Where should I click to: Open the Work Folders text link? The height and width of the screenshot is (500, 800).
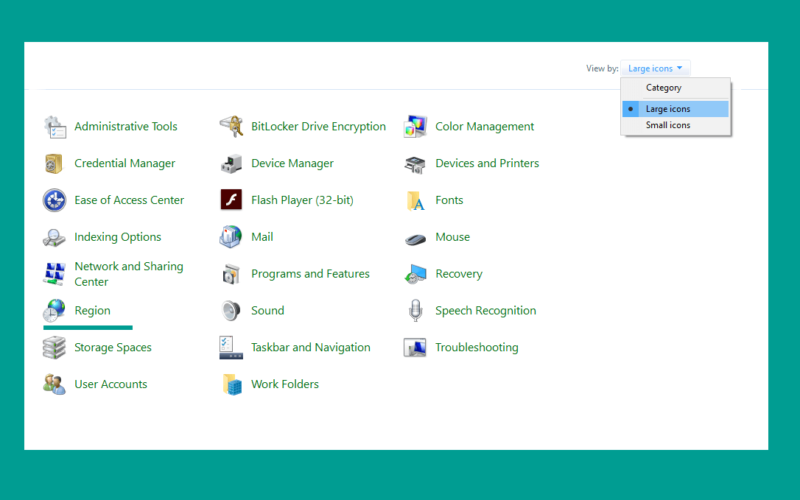[x=285, y=384]
